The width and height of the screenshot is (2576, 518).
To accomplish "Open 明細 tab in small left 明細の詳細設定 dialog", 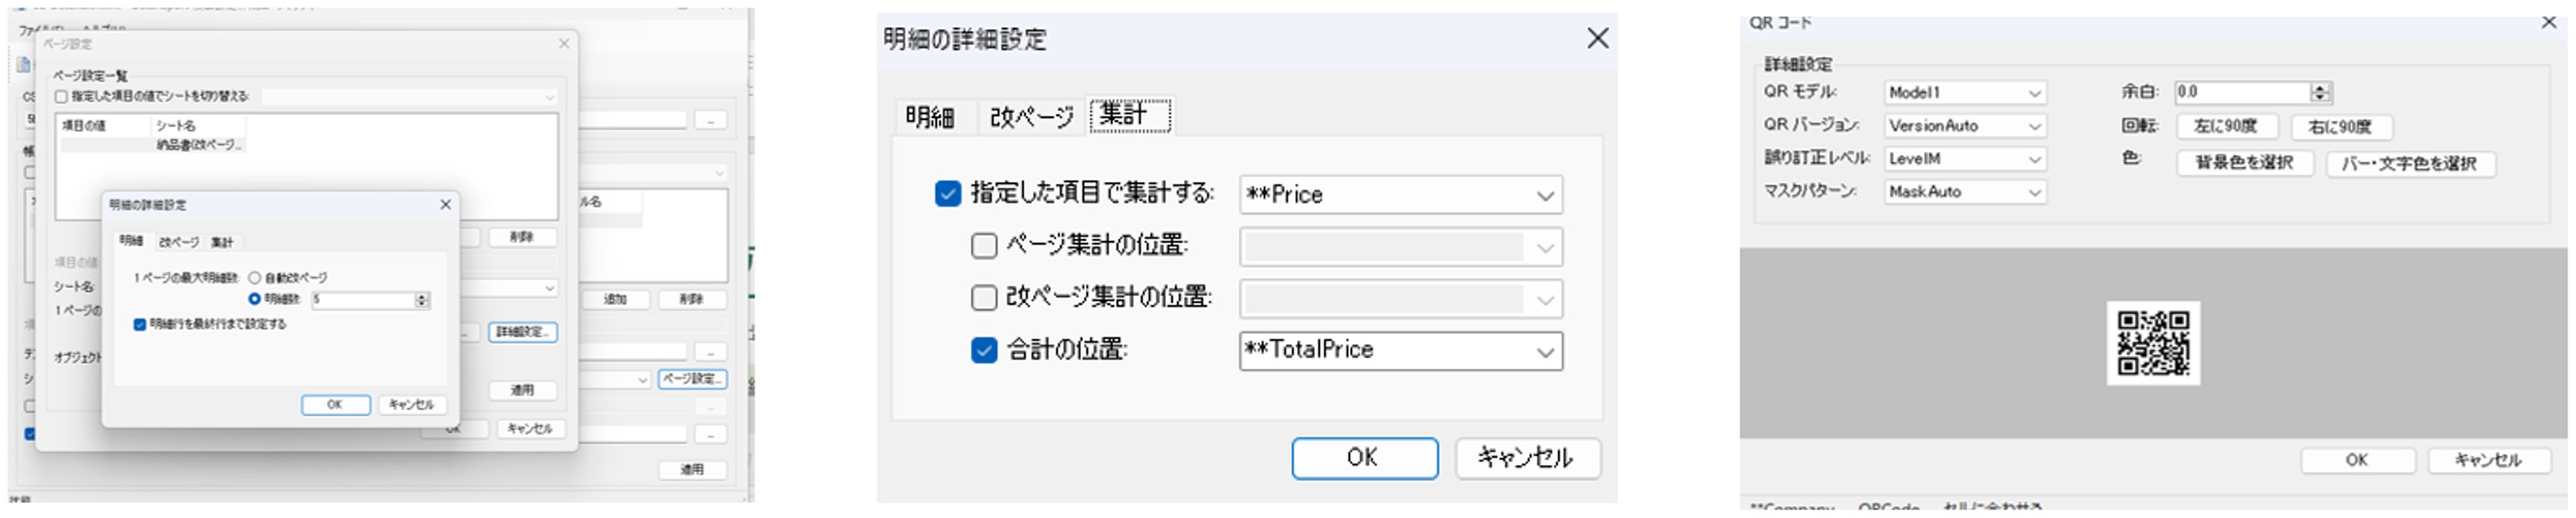I will pos(131,241).
